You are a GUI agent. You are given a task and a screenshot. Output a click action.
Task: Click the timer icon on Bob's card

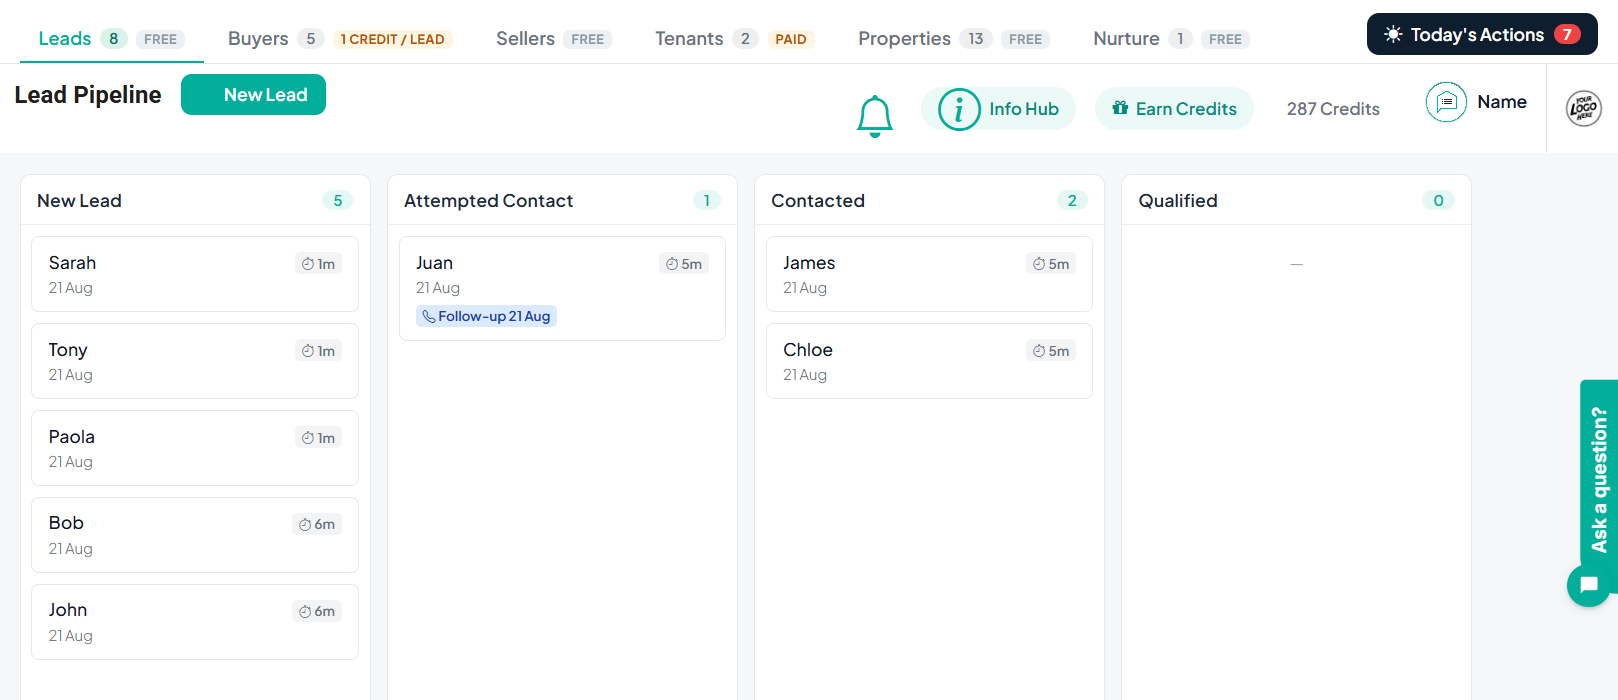[x=305, y=524]
